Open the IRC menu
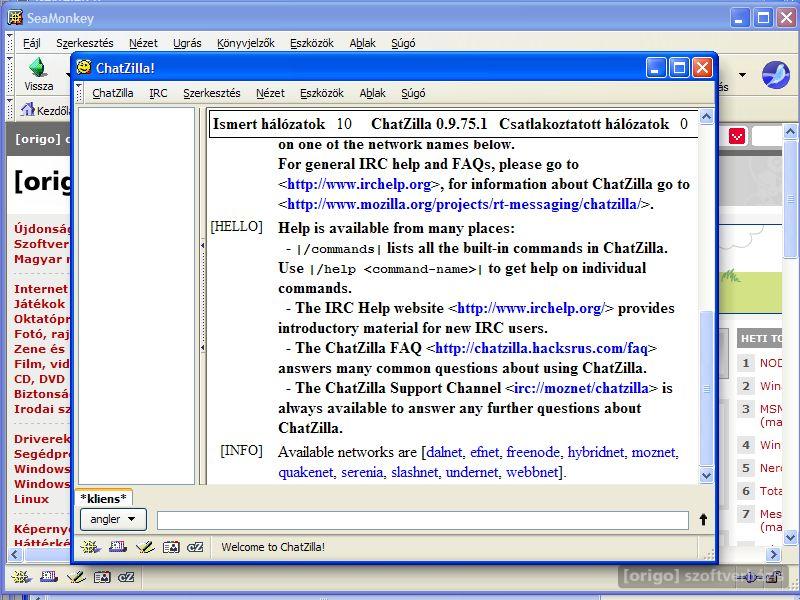 coord(158,93)
